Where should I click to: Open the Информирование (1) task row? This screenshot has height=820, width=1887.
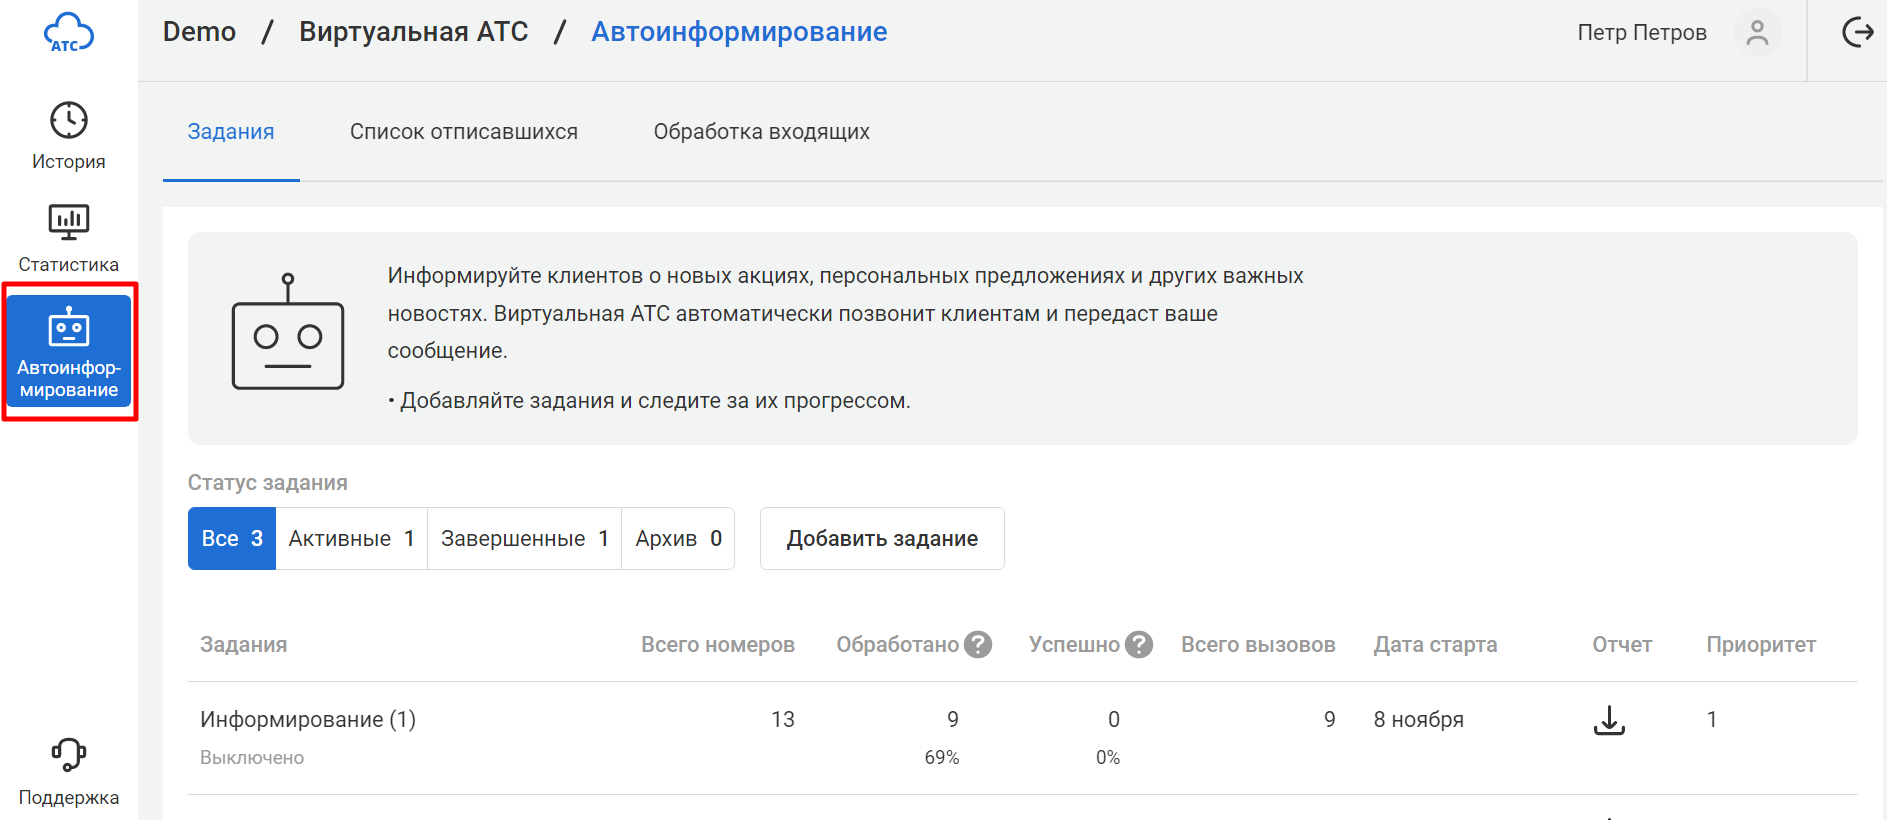pos(308,720)
